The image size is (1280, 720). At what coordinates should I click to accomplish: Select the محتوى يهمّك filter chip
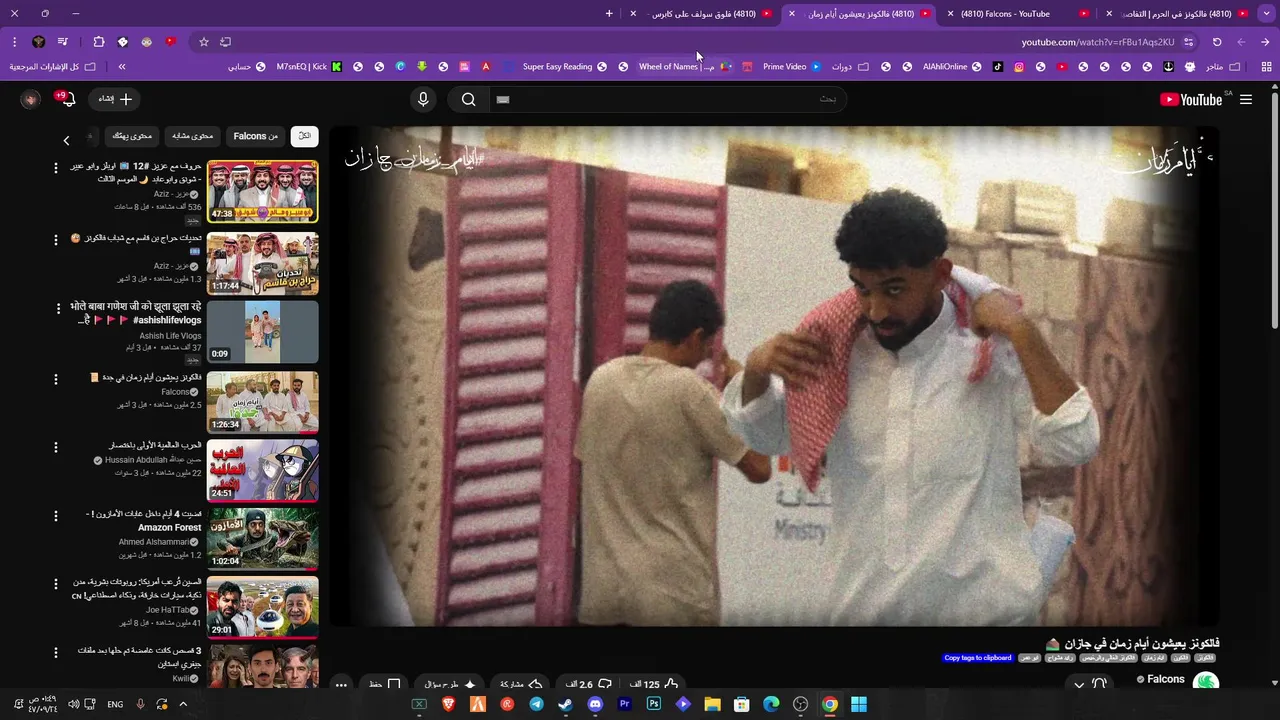pos(132,136)
